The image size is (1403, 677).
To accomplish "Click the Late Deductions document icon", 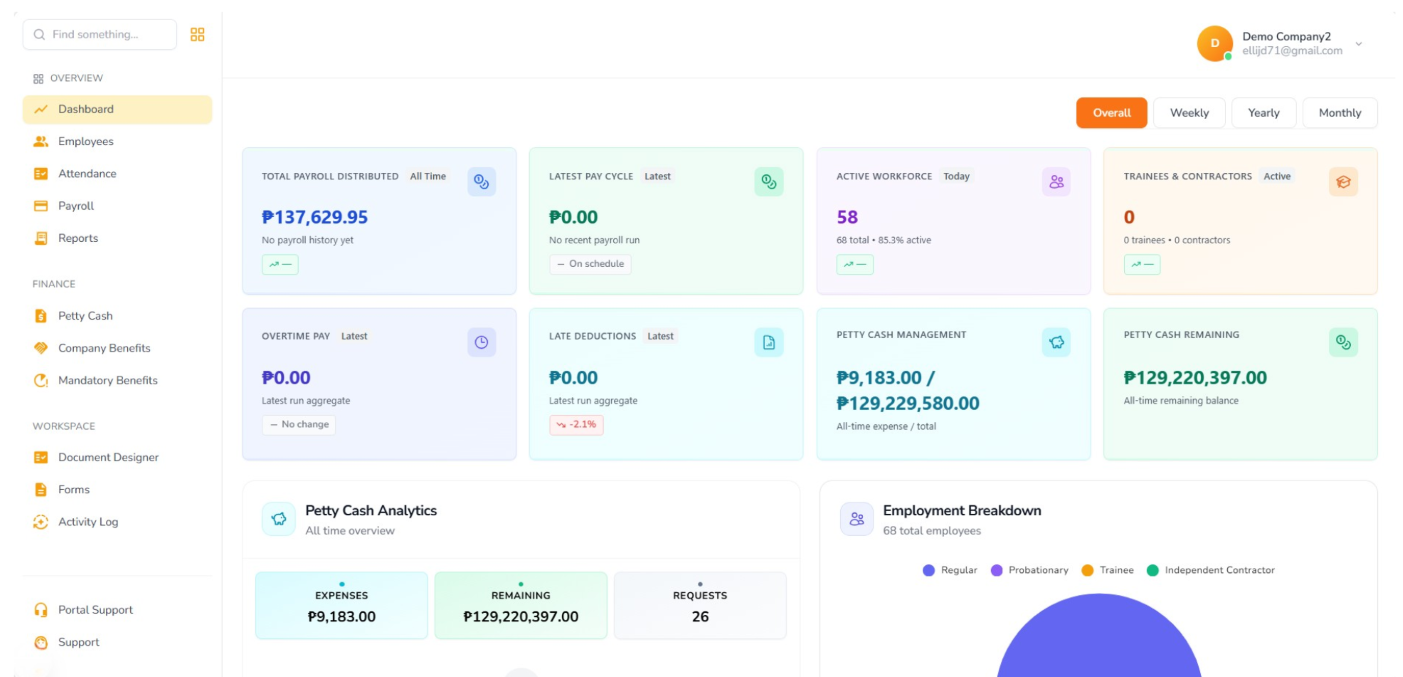I will (768, 342).
